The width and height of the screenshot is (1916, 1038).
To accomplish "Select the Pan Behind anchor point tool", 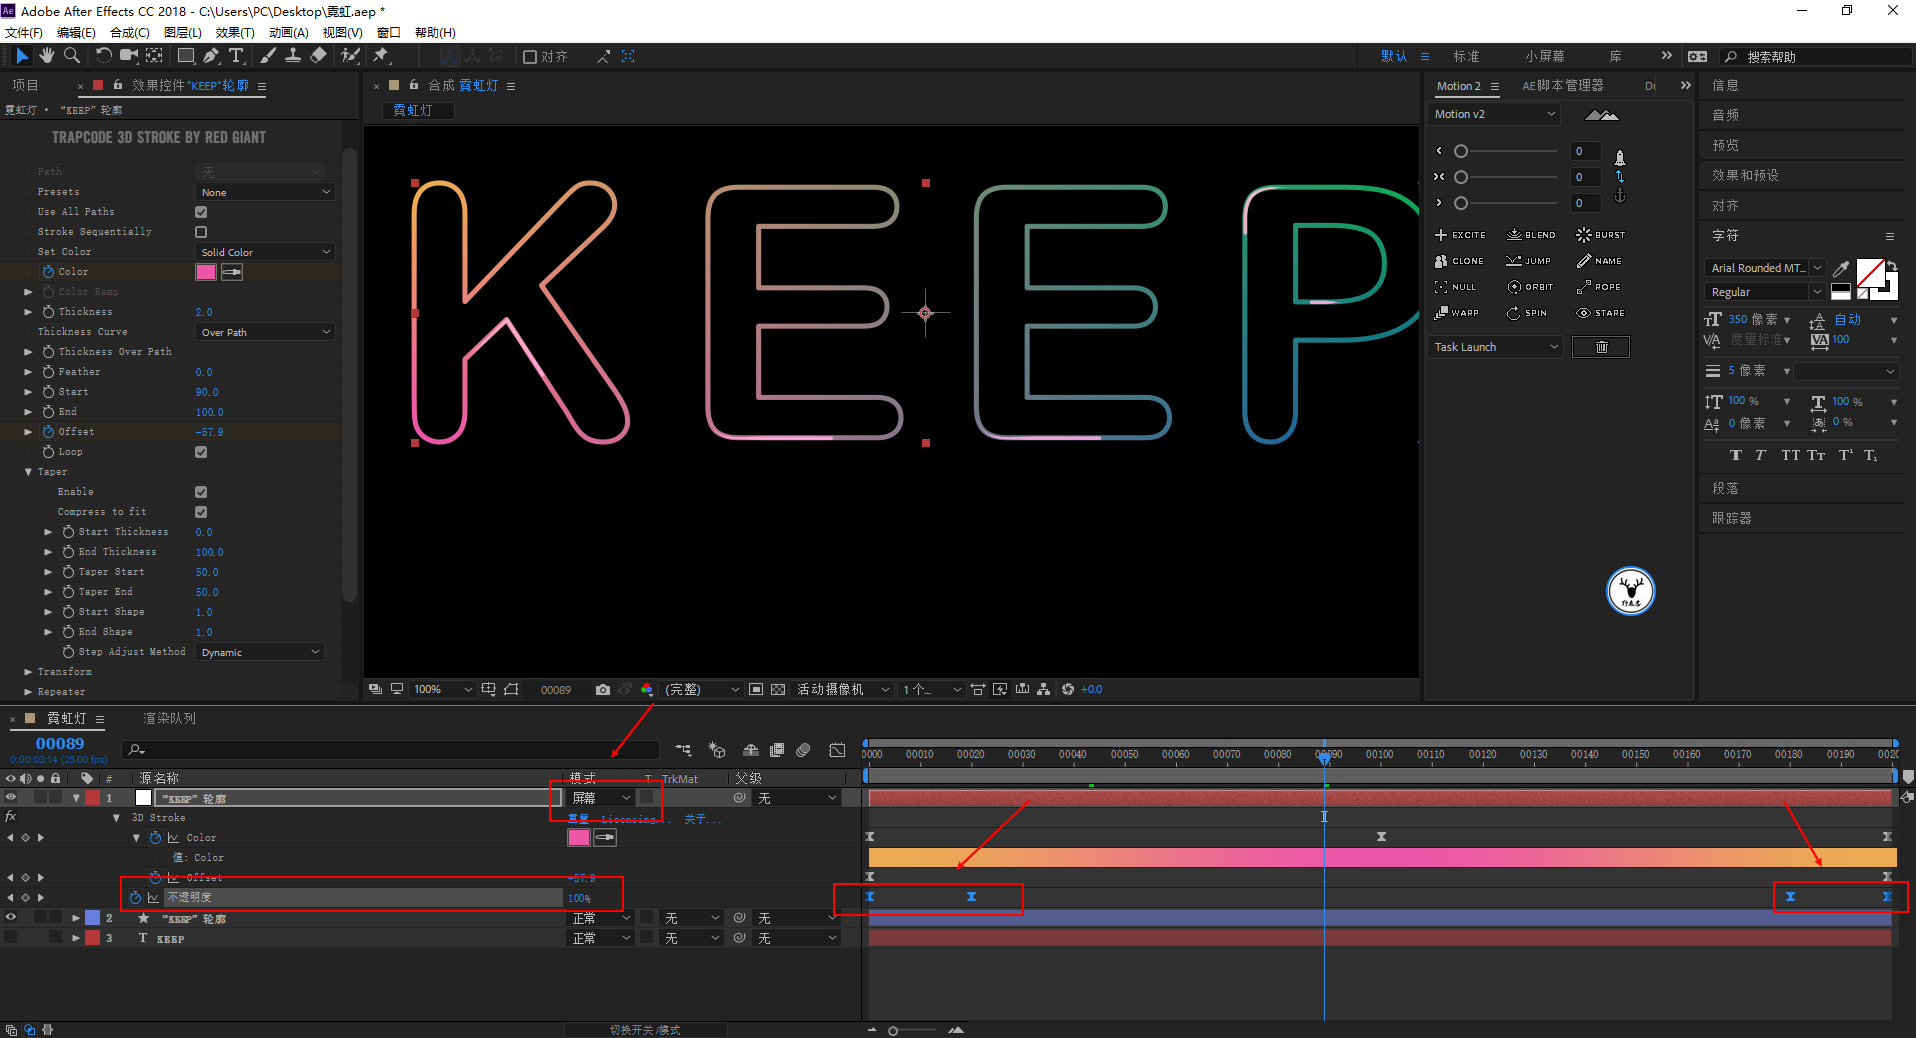I will tap(155, 56).
